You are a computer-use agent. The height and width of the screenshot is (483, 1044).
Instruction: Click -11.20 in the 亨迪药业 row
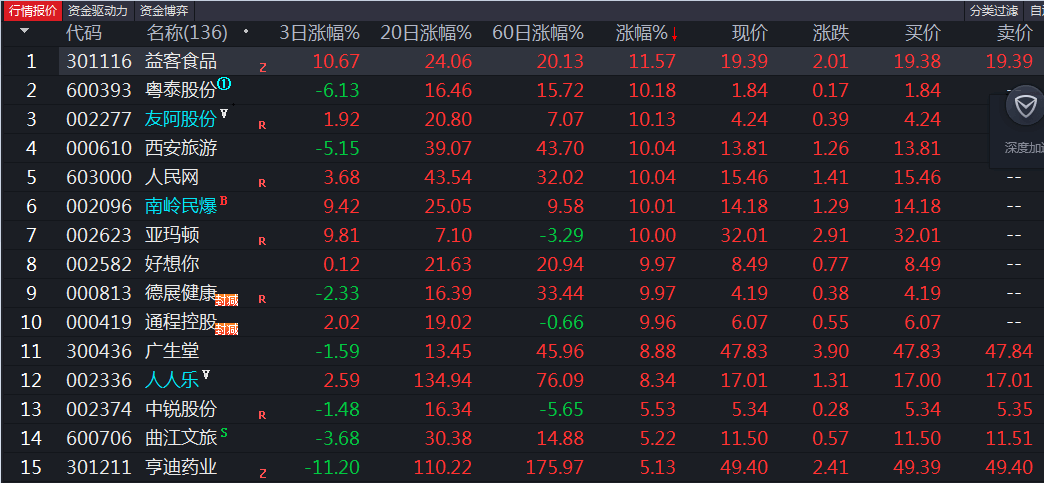332,466
